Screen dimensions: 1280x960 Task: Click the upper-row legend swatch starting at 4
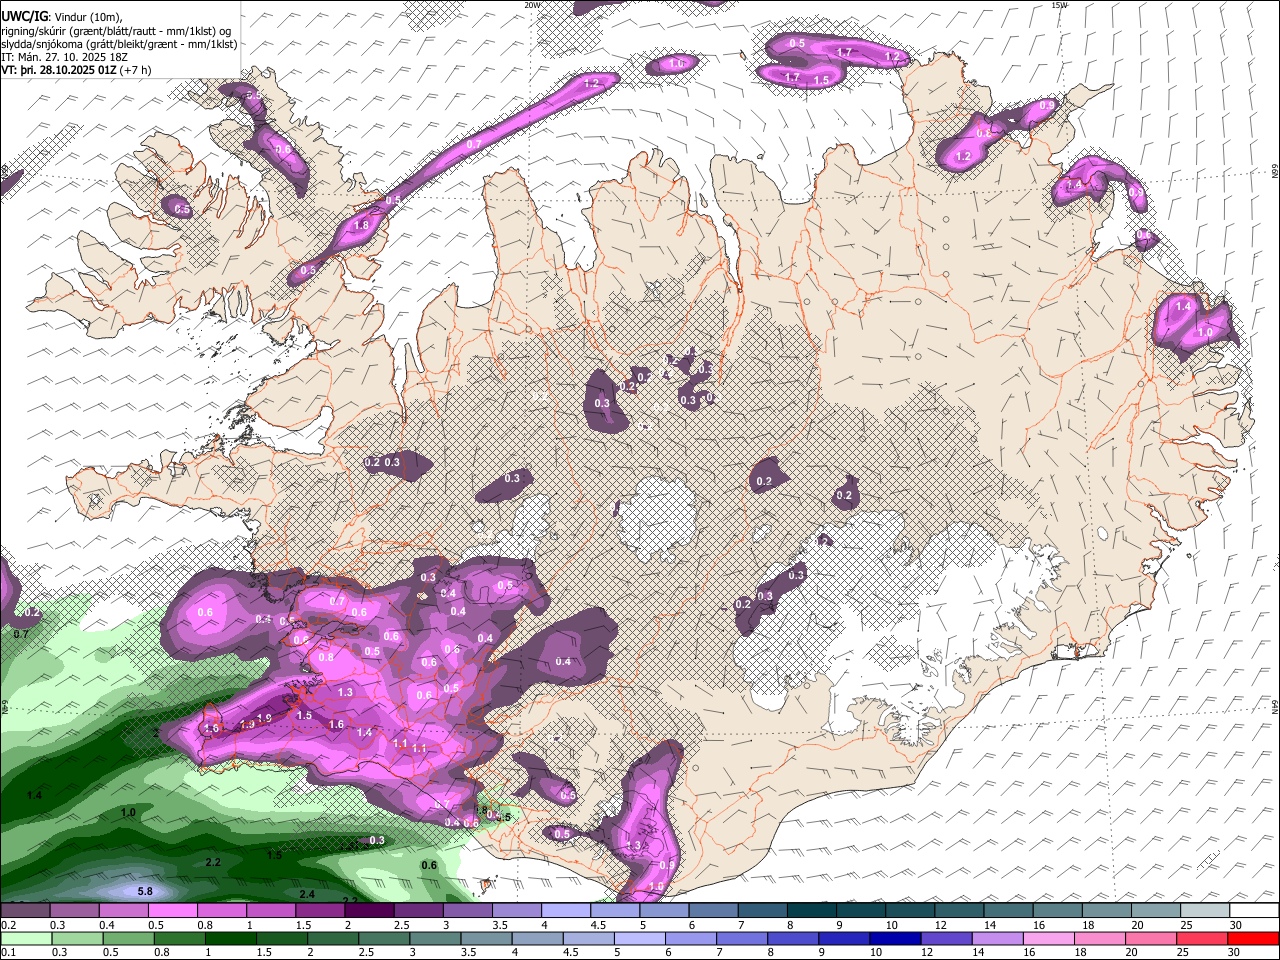(x=565, y=911)
